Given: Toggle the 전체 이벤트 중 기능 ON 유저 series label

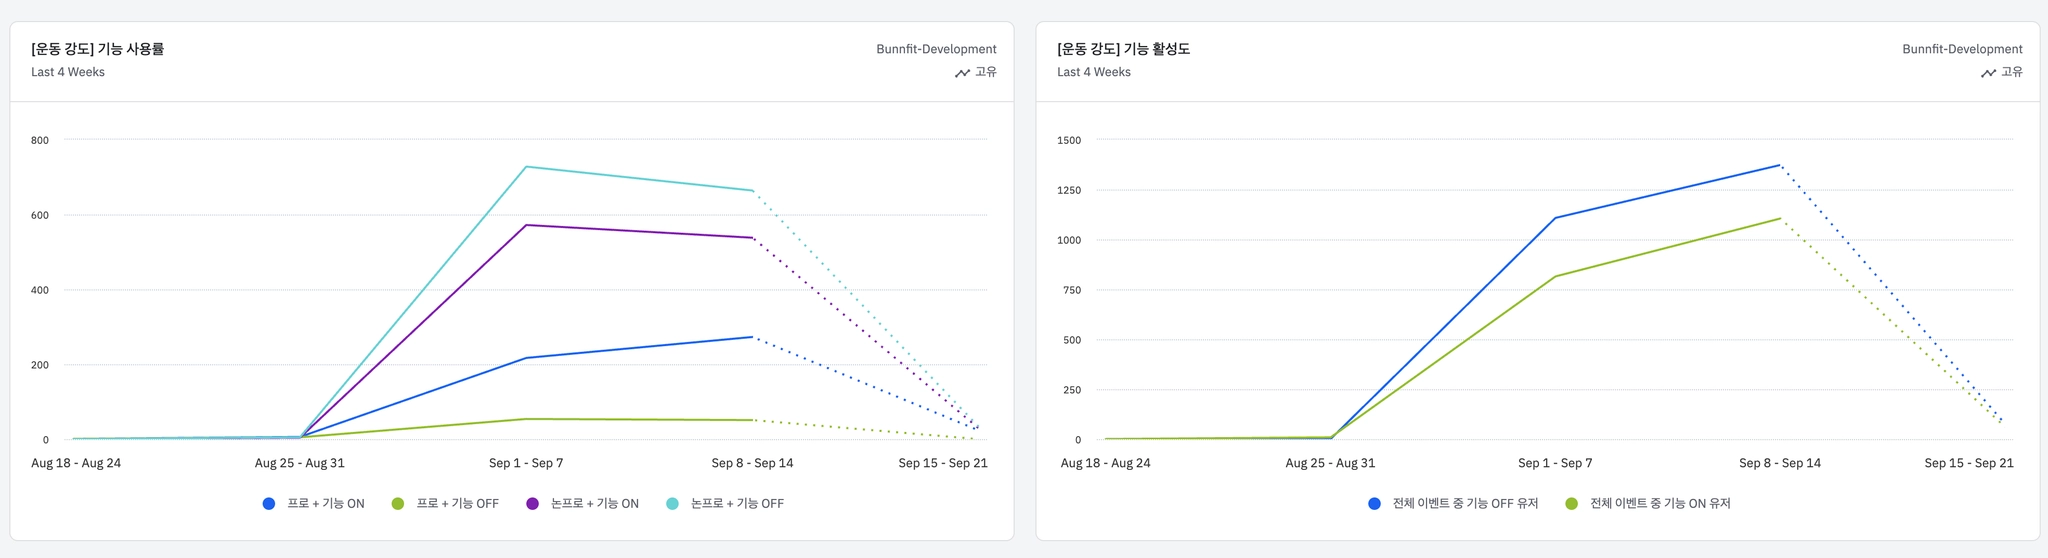Looking at the screenshot, I should 1660,504.
